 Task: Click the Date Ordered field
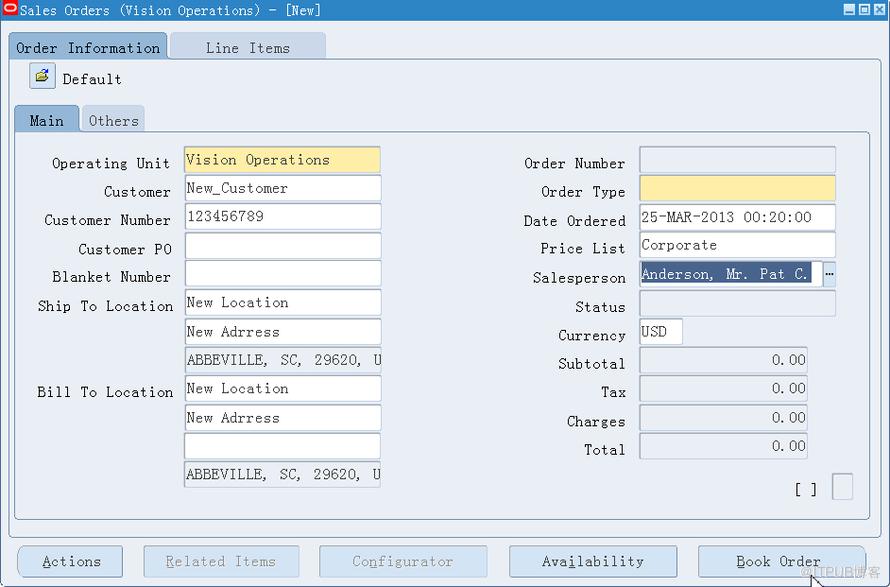pos(737,217)
